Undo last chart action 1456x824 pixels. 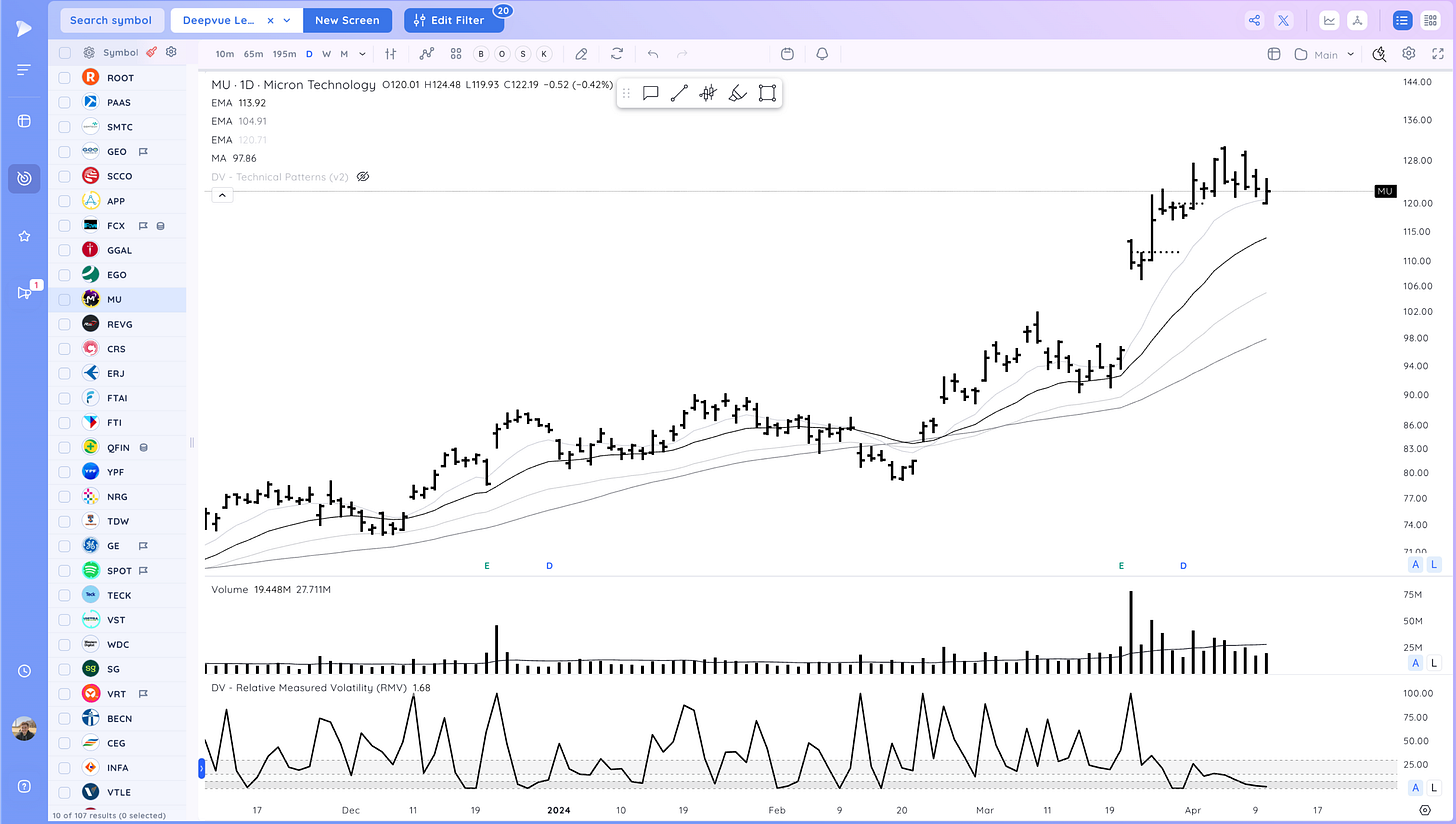[x=653, y=54]
